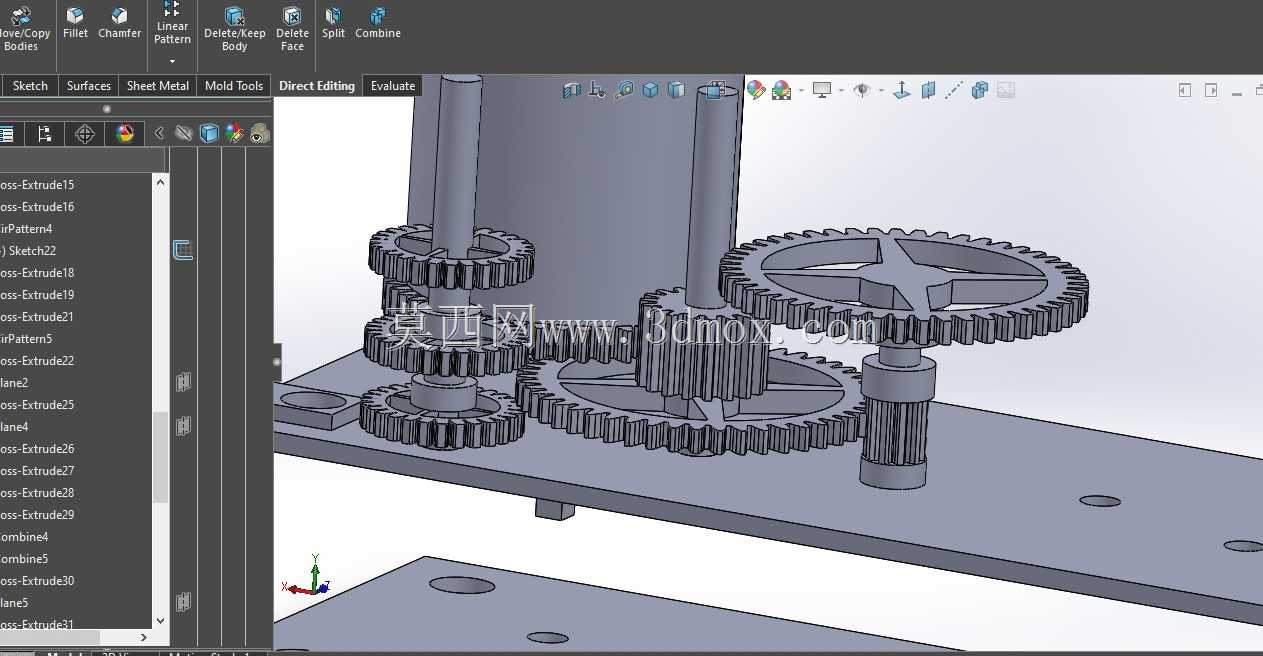Click the Transparency column header icon

coord(260,133)
